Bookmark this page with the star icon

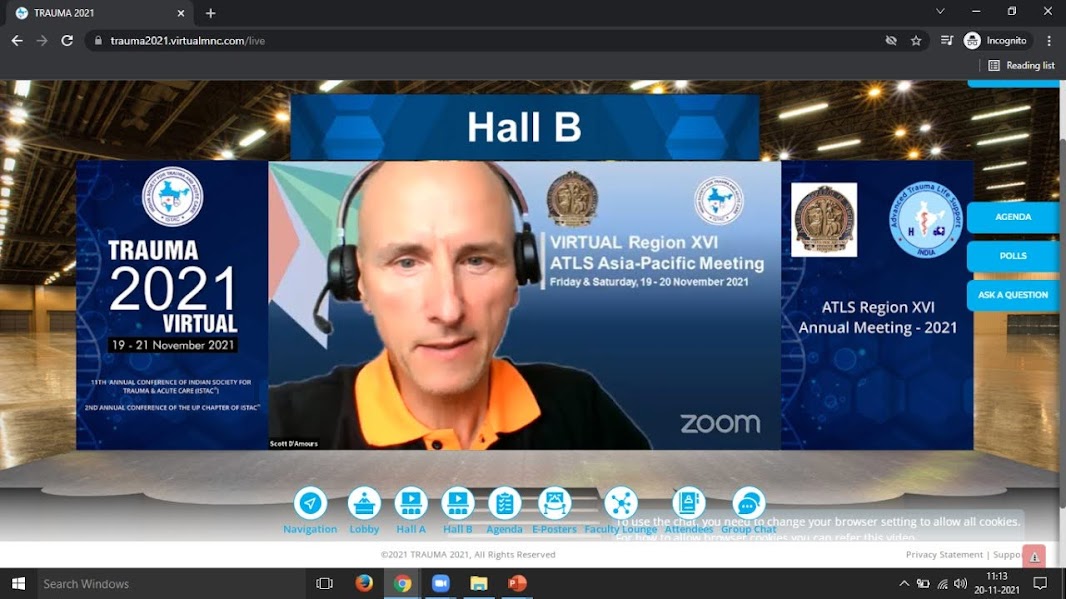point(916,41)
